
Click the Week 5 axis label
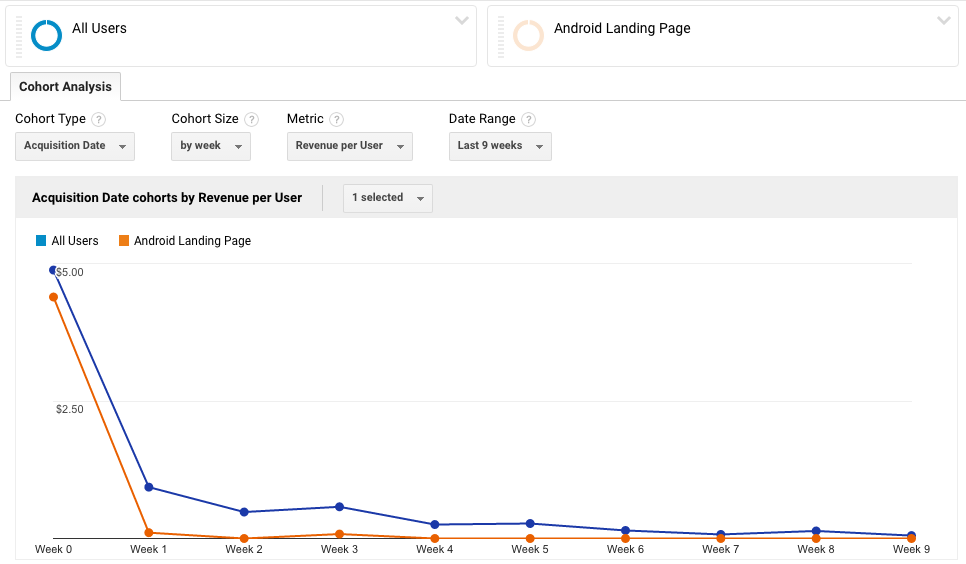click(530, 549)
